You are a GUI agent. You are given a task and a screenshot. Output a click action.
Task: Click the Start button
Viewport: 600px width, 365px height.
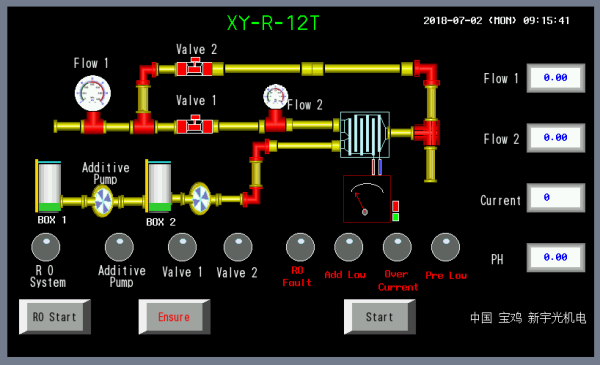(380, 317)
